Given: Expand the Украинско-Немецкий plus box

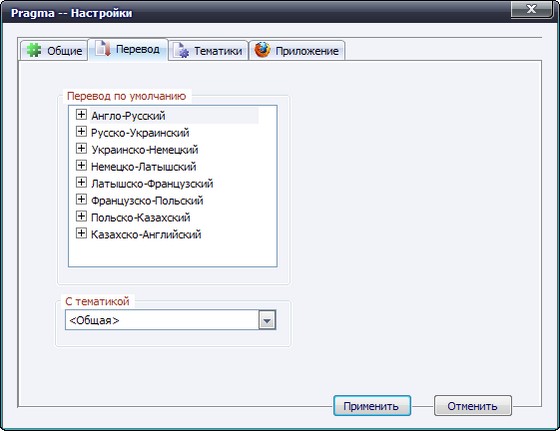Looking at the screenshot, I should (81, 148).
